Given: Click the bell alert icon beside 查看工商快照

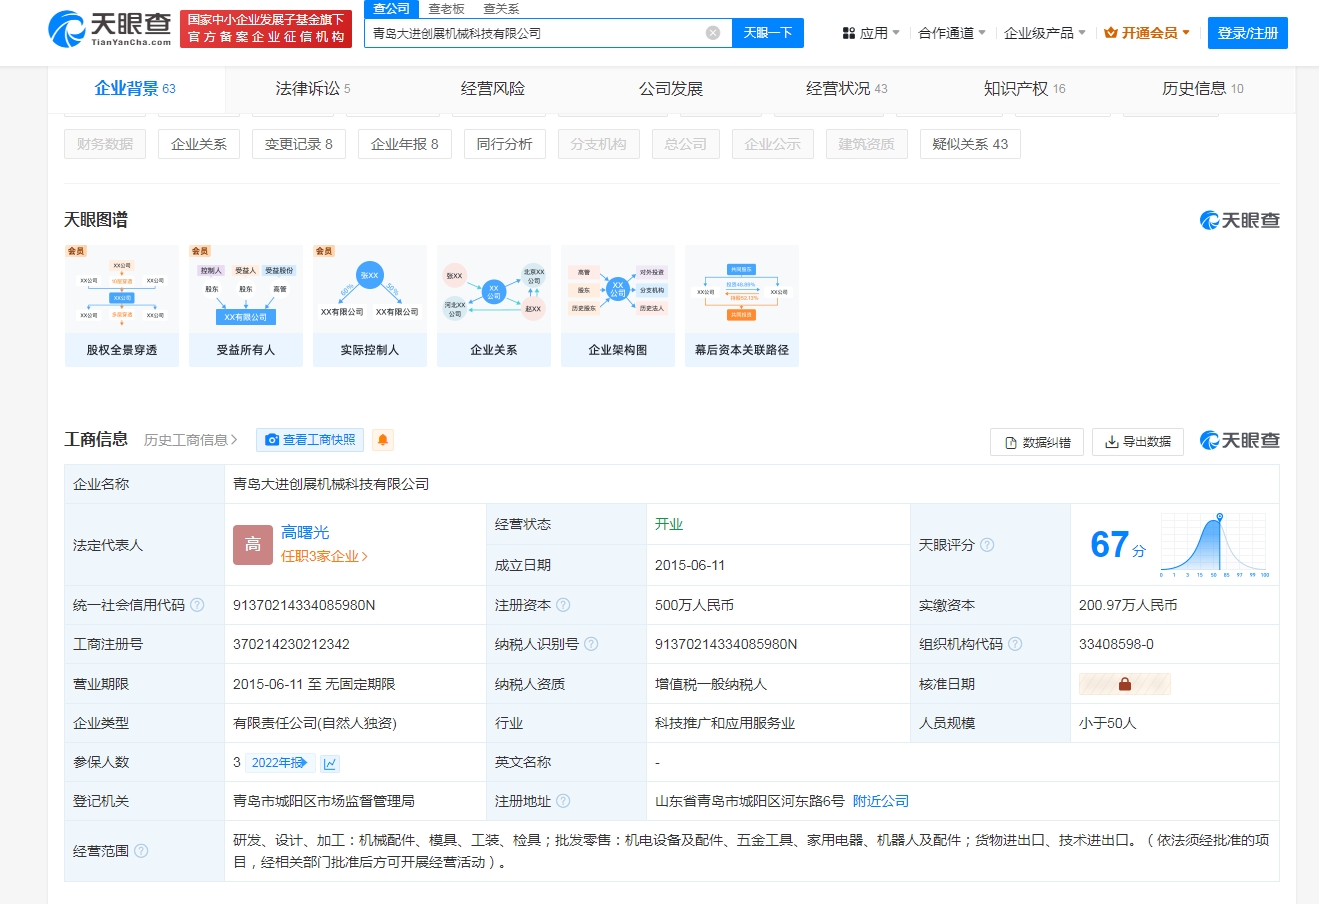Looking at the screenshot, I should coord(382,440).
